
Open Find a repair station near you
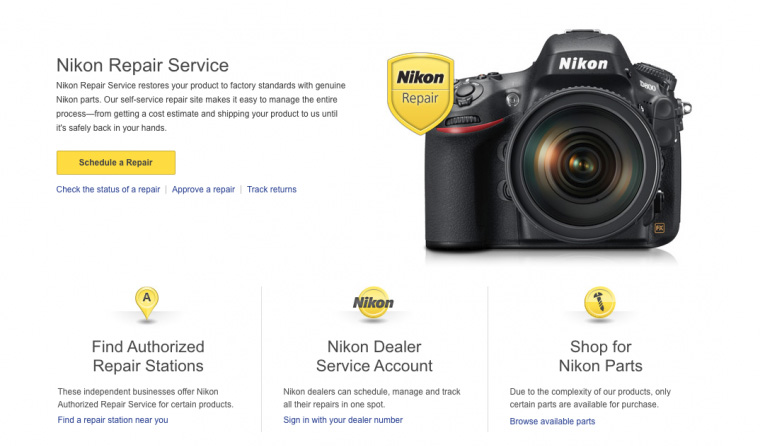(113, 420)
